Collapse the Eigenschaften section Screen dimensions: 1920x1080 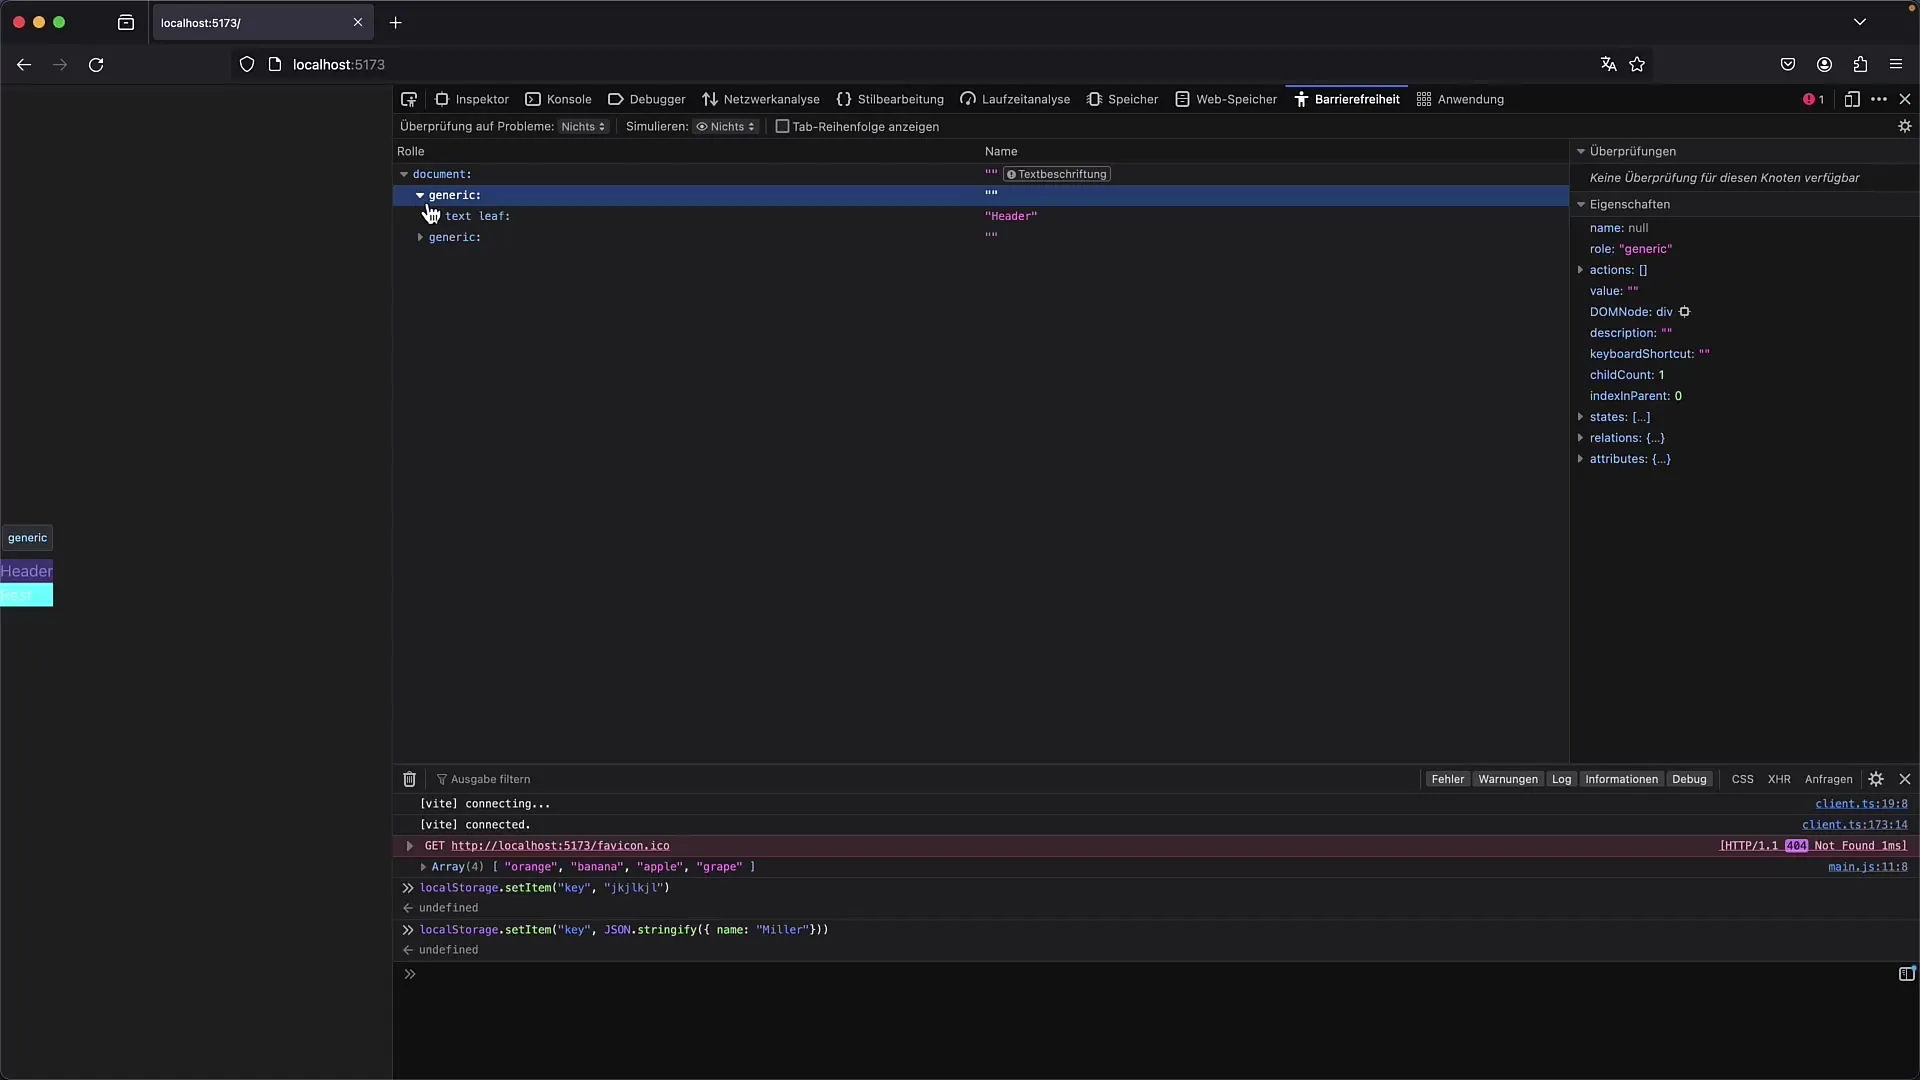1581,204
